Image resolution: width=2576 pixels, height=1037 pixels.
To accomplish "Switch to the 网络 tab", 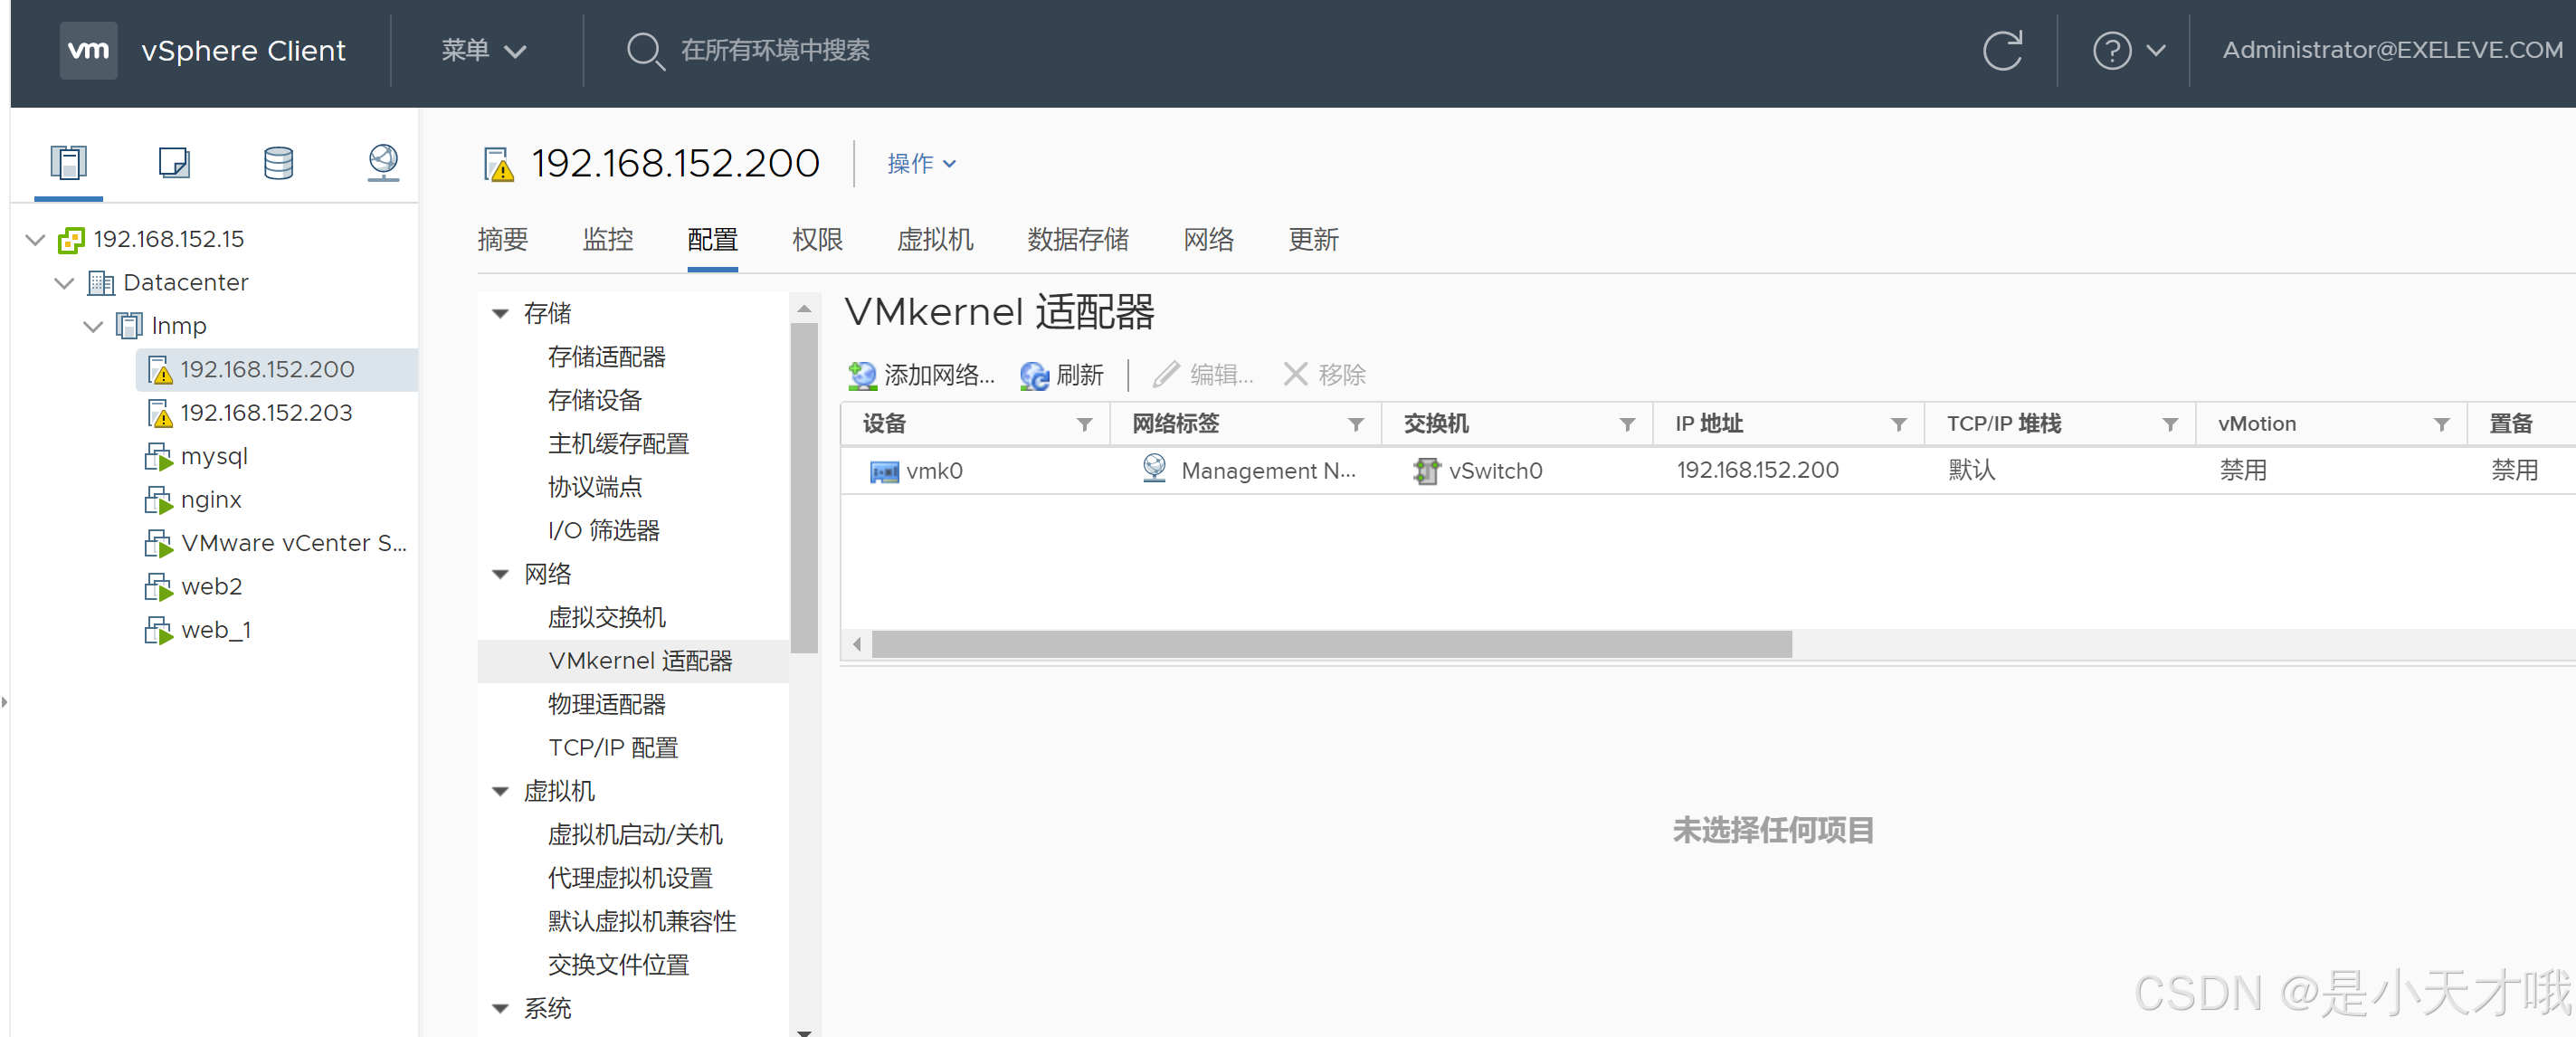I will pyautogui.click(x=1208, y=239).
